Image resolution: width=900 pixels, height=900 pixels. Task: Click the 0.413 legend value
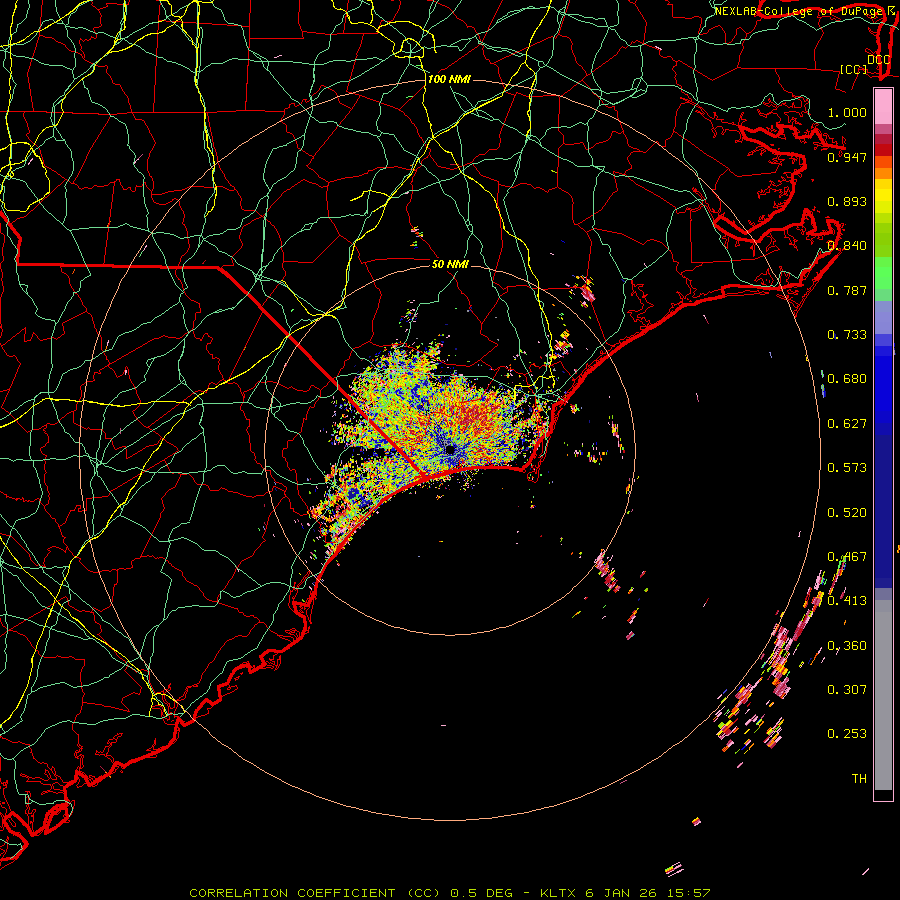(x=847, y=600)
